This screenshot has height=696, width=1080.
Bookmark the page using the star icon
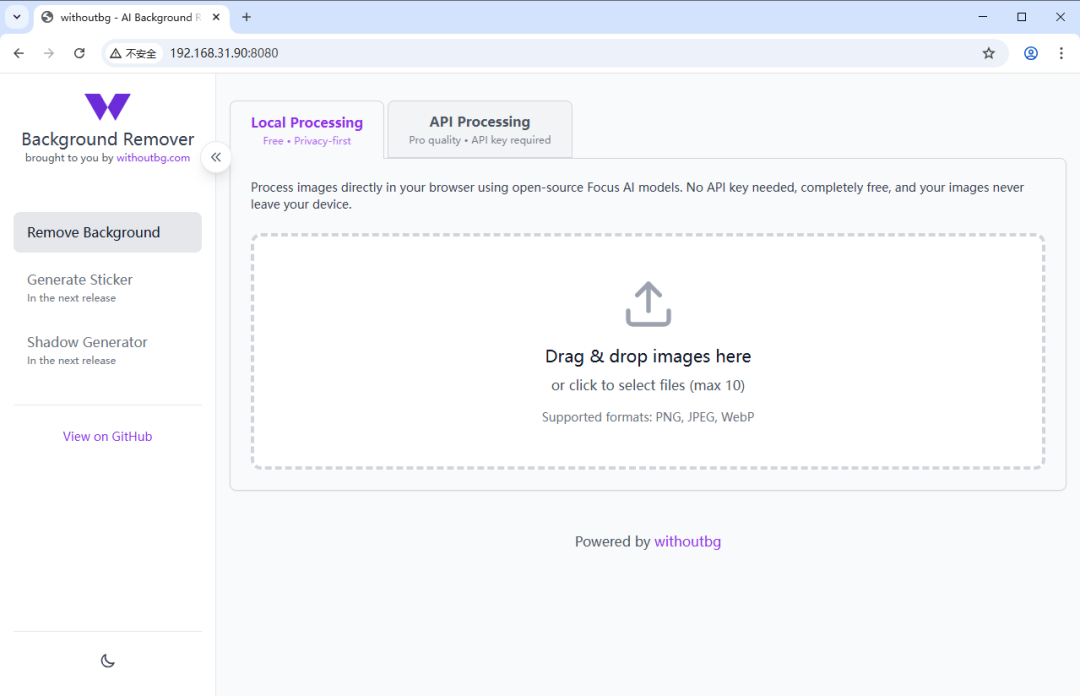click(x=989, y=53)
